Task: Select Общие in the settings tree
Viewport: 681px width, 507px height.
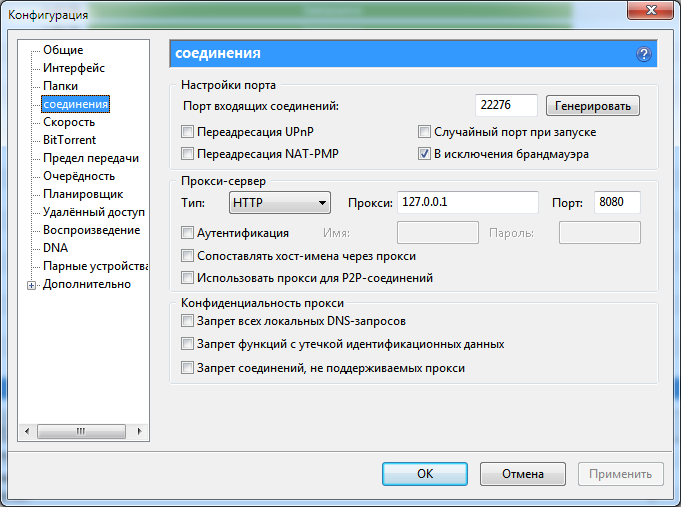Action: coord(63,50)
